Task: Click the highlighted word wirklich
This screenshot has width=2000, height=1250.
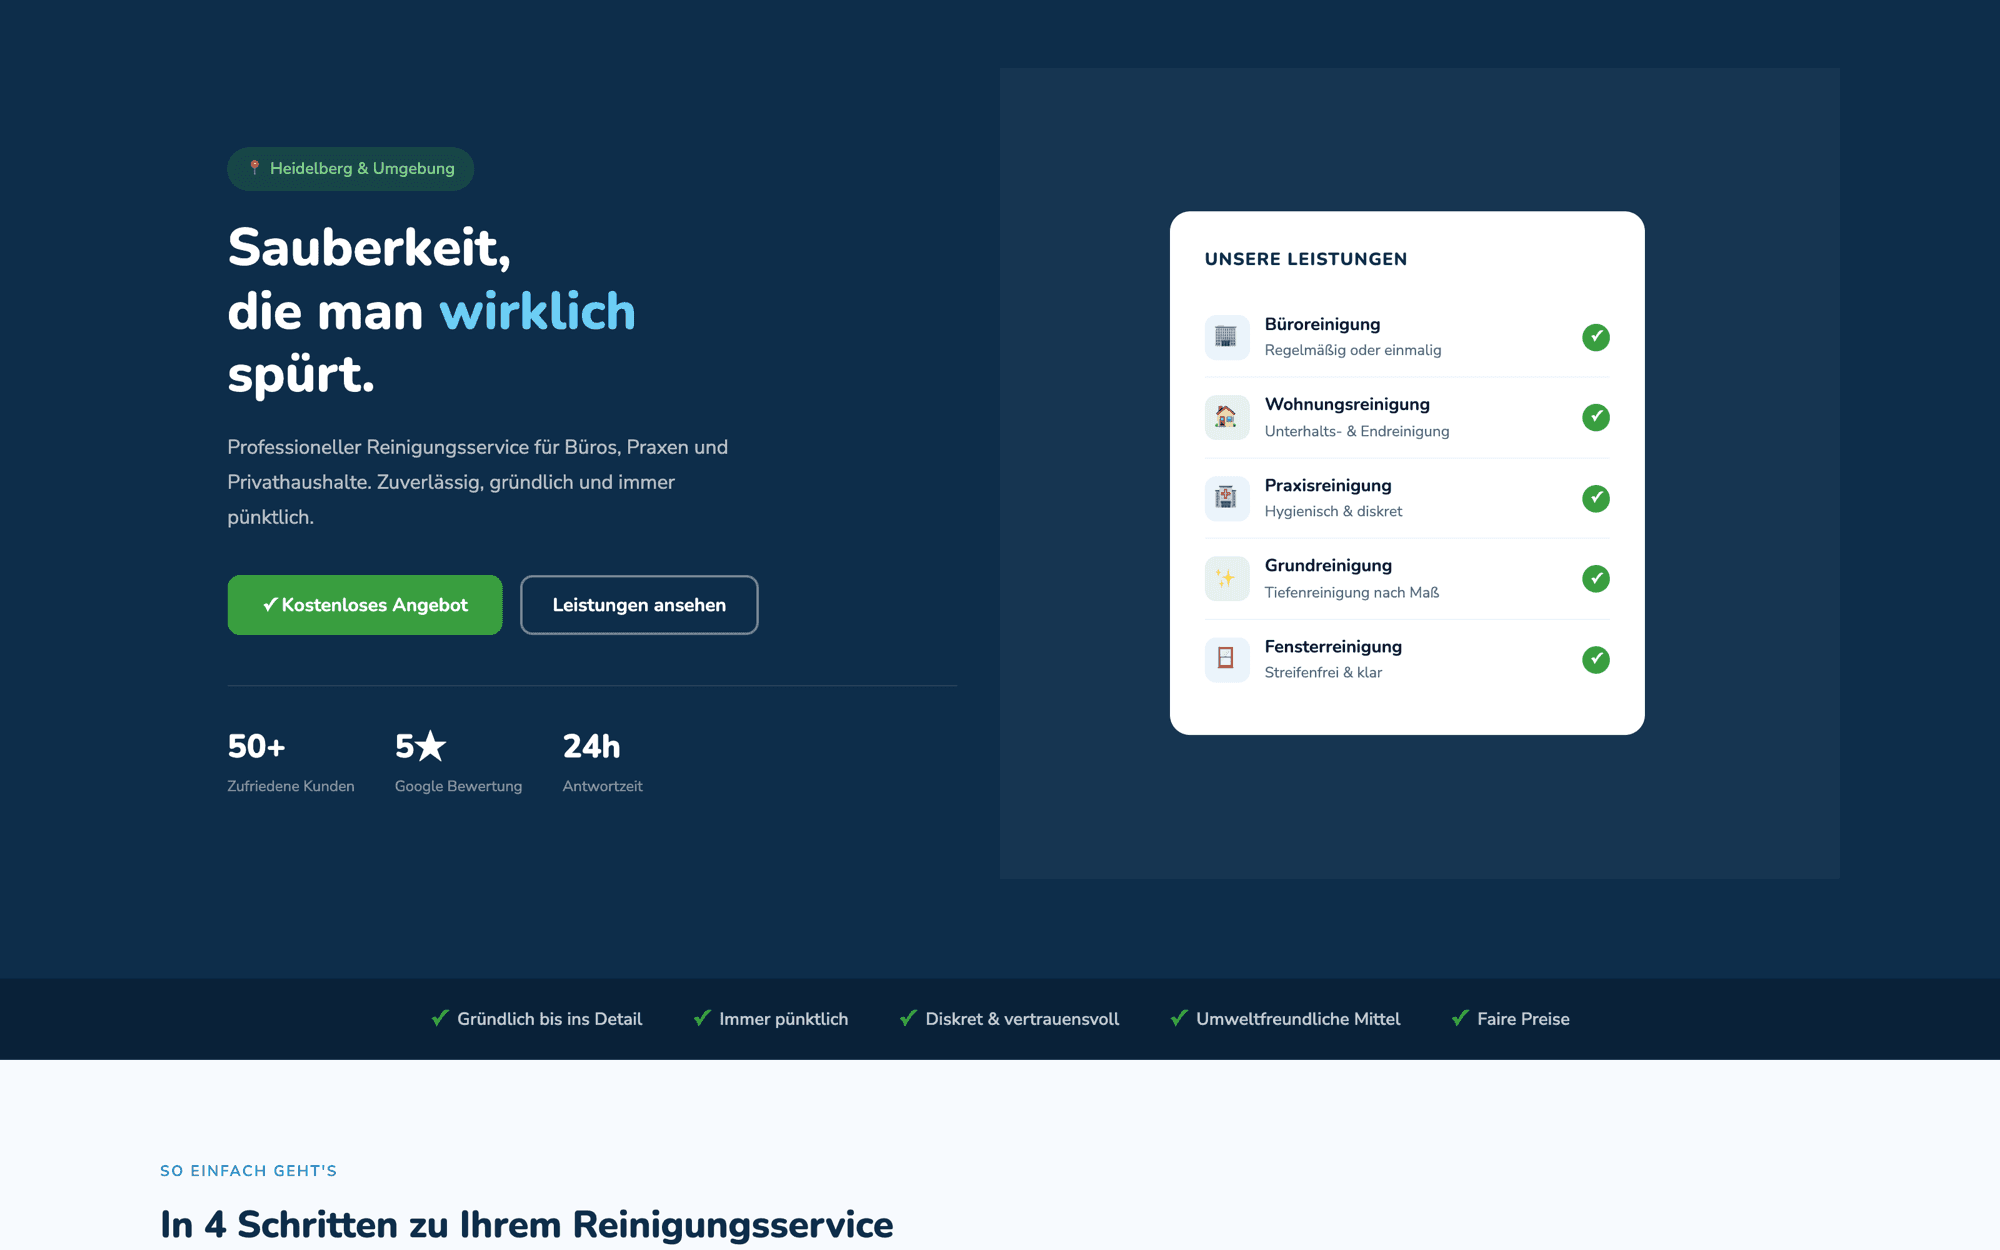Action: [x=537, y=311]
